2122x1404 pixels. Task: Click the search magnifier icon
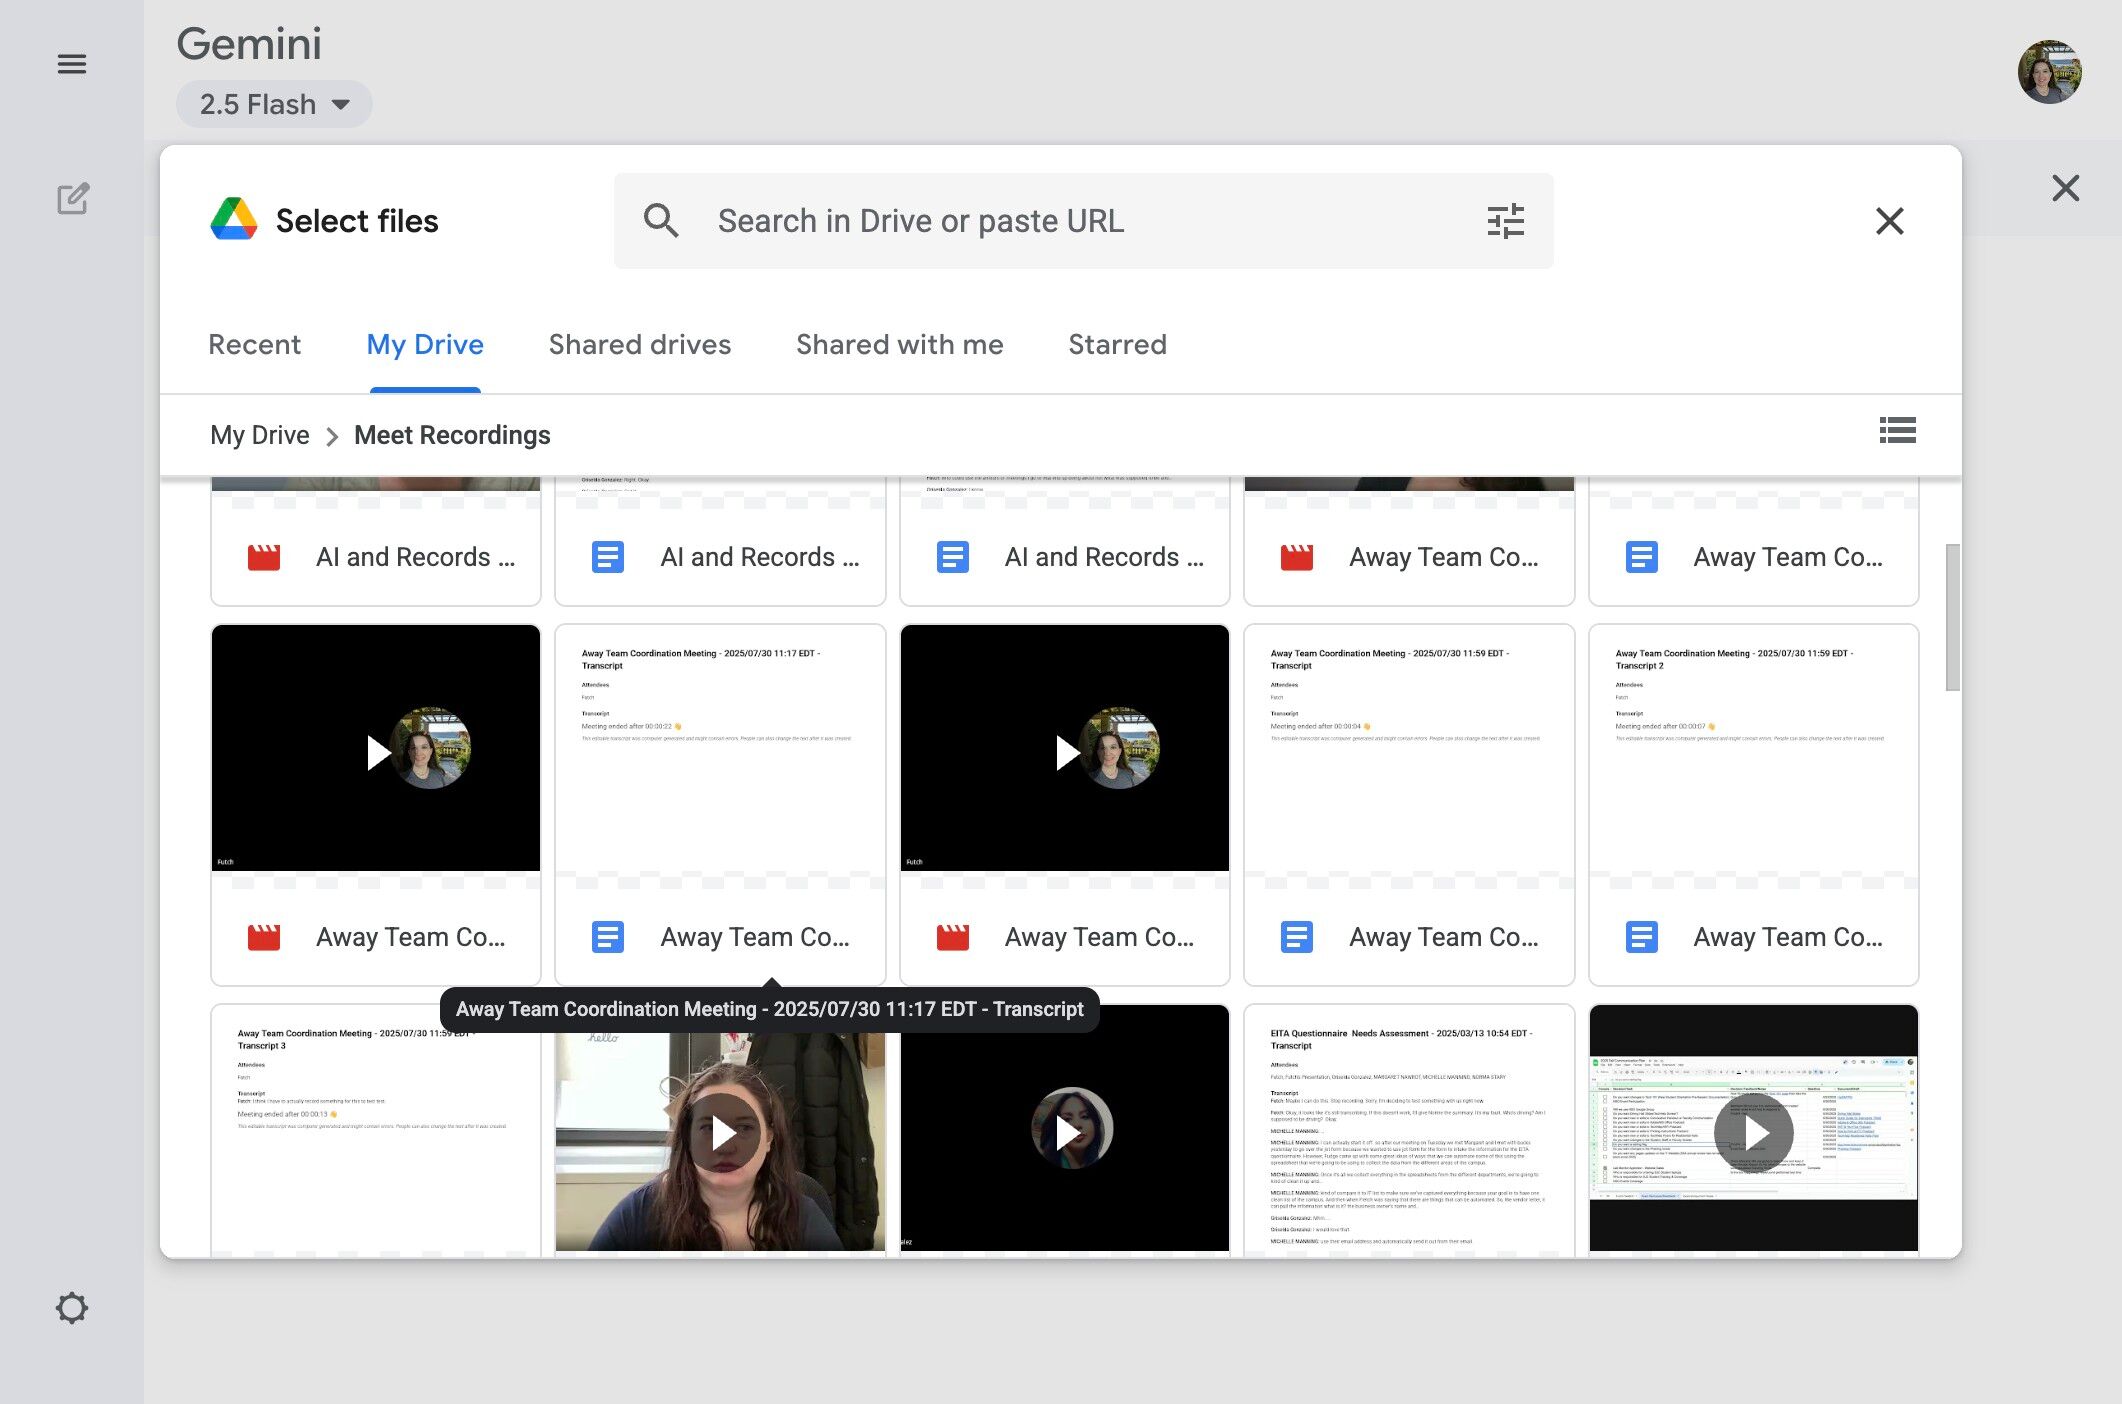(x=661, y=221)
